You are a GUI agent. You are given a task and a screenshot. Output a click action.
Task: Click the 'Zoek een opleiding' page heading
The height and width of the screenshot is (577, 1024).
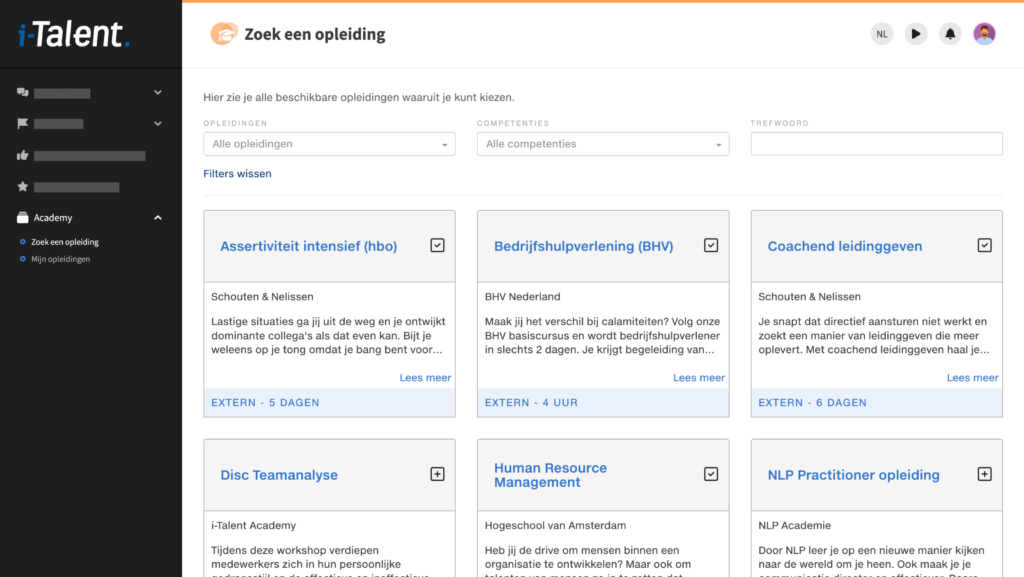tap(315, 35)
